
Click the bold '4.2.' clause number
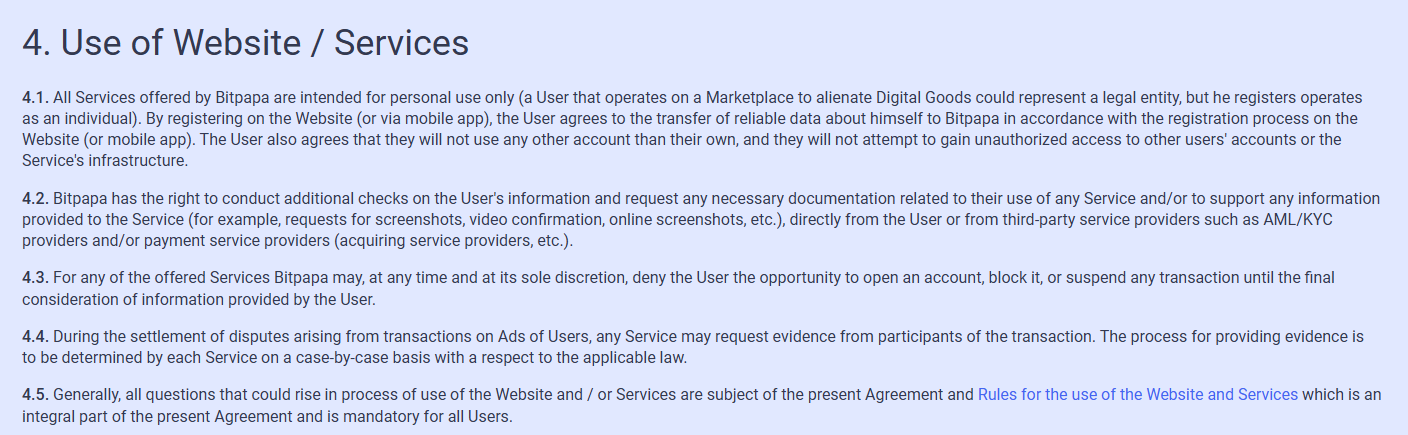pyautogui.click(x=35, y=199)
